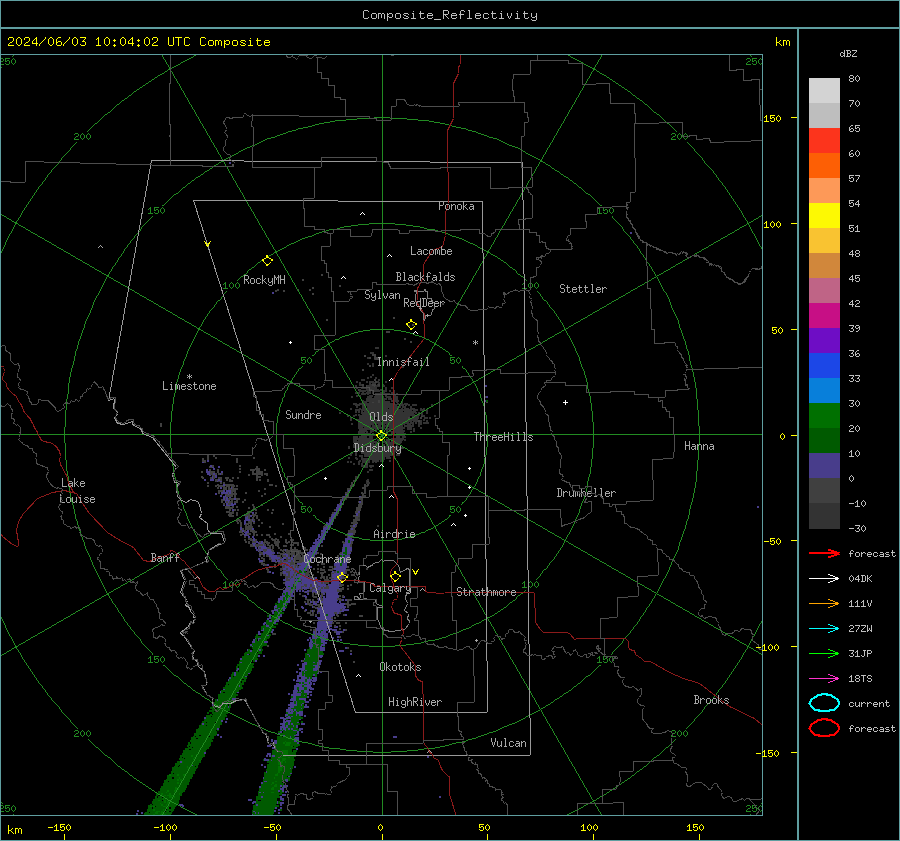Click the RockyMH label

(264, 280)
